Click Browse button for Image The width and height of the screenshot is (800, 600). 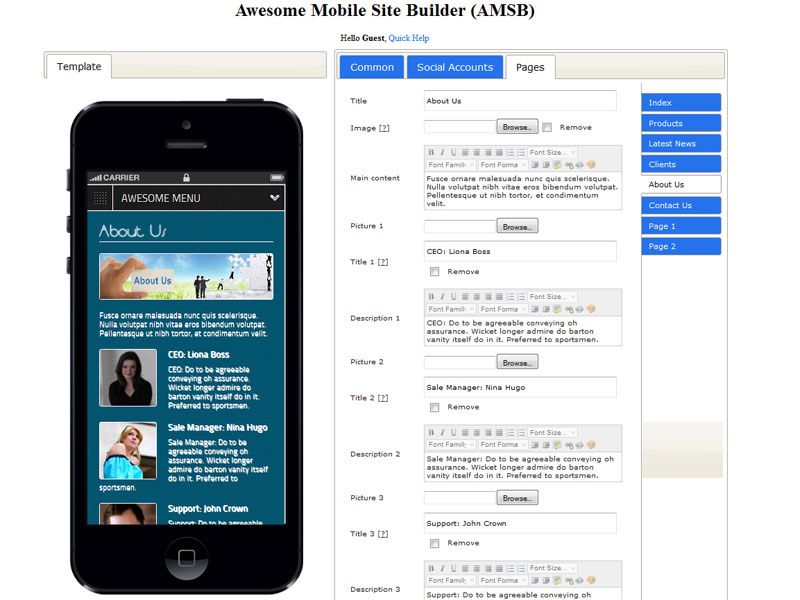(x=517, y=127)
